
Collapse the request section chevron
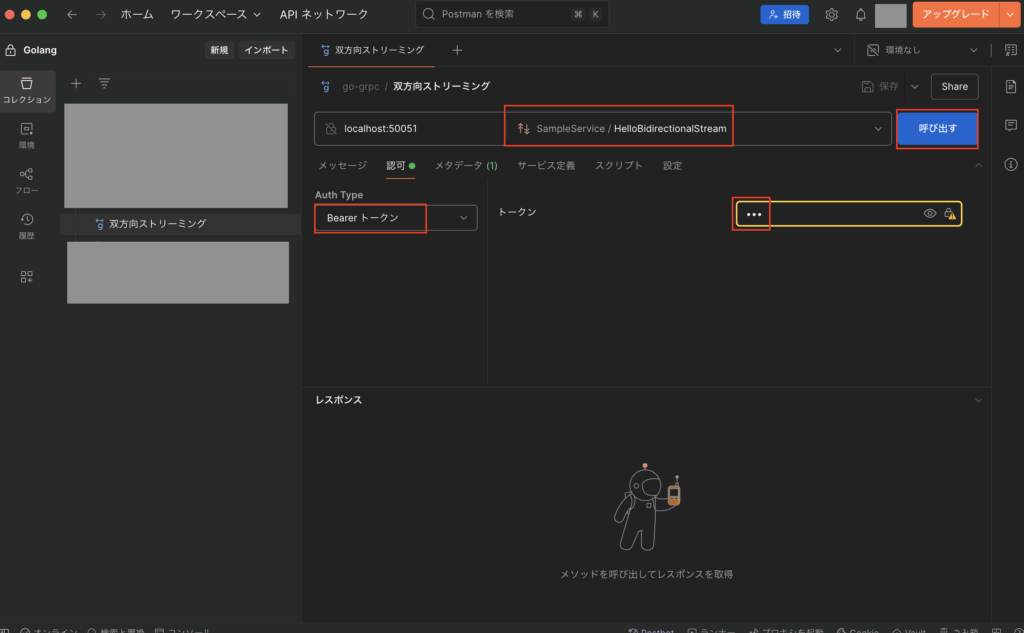(x=978, y=165)
